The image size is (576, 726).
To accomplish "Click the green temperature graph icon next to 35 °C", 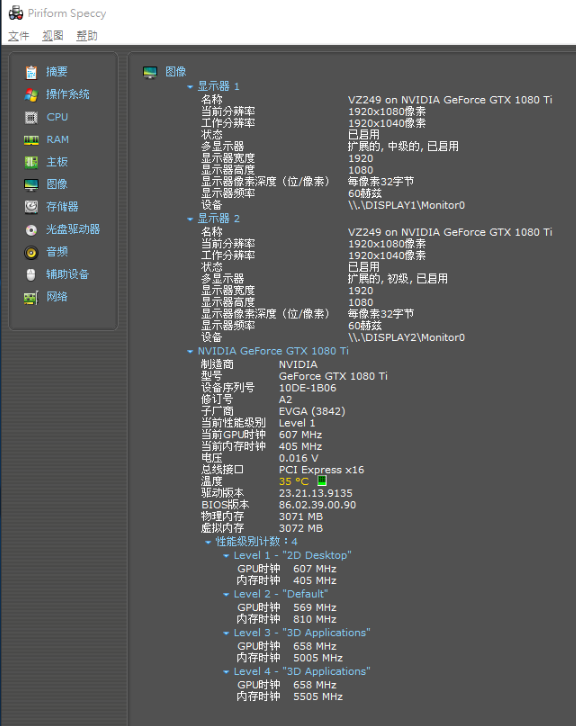I will [x=321, y=481].
